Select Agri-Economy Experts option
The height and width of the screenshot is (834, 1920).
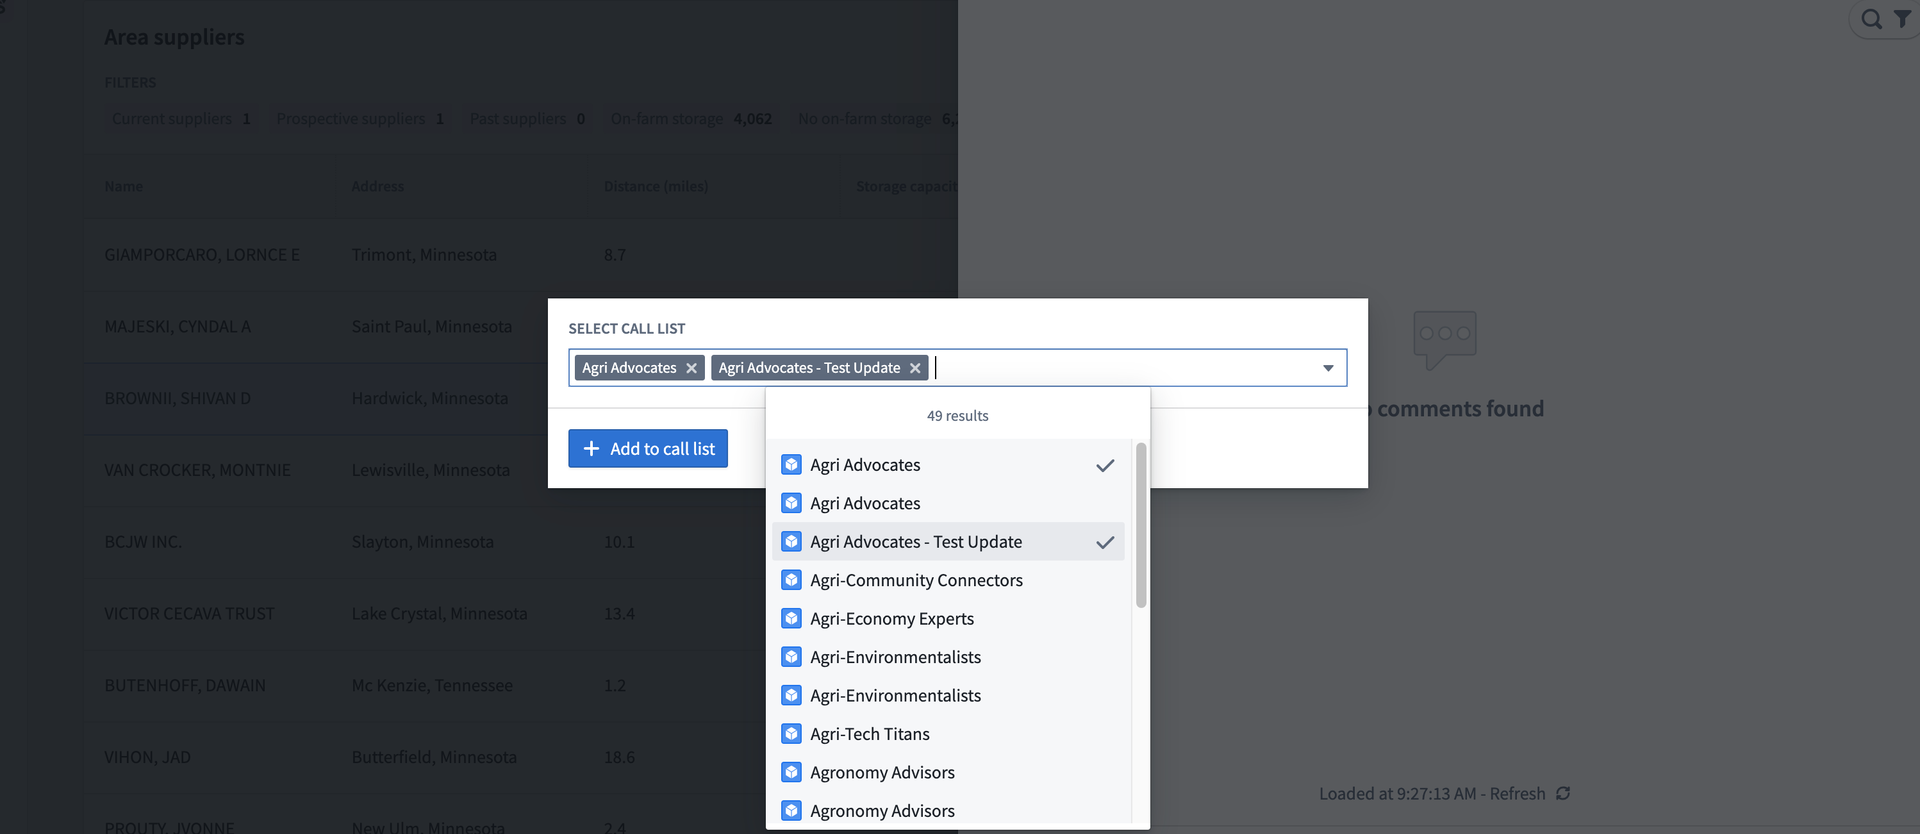coord(892,619)
